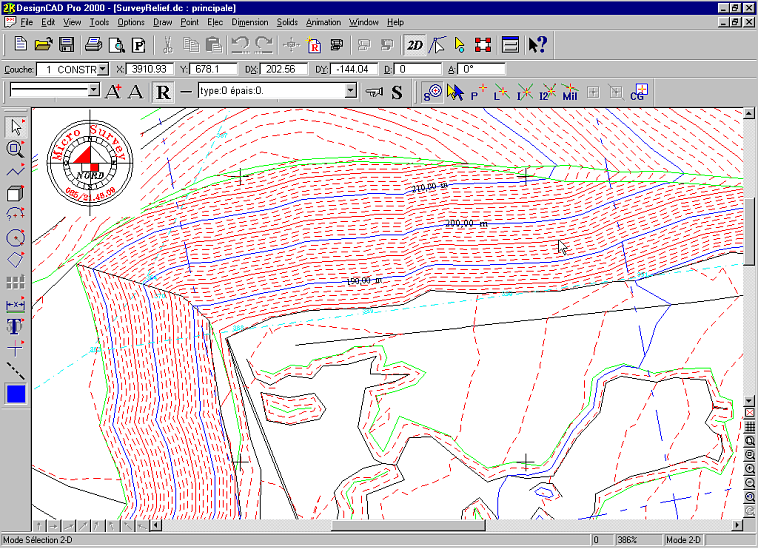The height and width of the screenshot is (549, 758).
Task: Toggle the 2D view mode button
Action: pyautogui.click(x=414, y=44)
